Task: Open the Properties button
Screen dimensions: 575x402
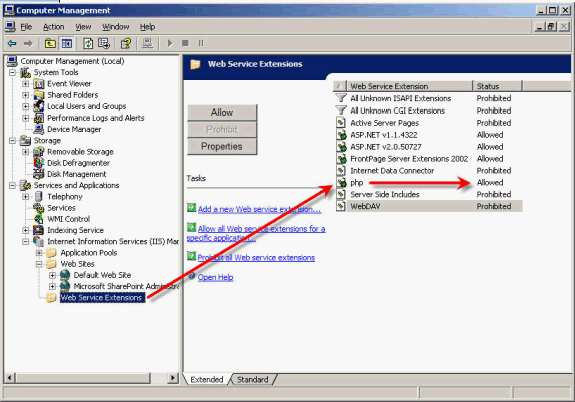Action: pyautogui.click(x=222, y=146)
